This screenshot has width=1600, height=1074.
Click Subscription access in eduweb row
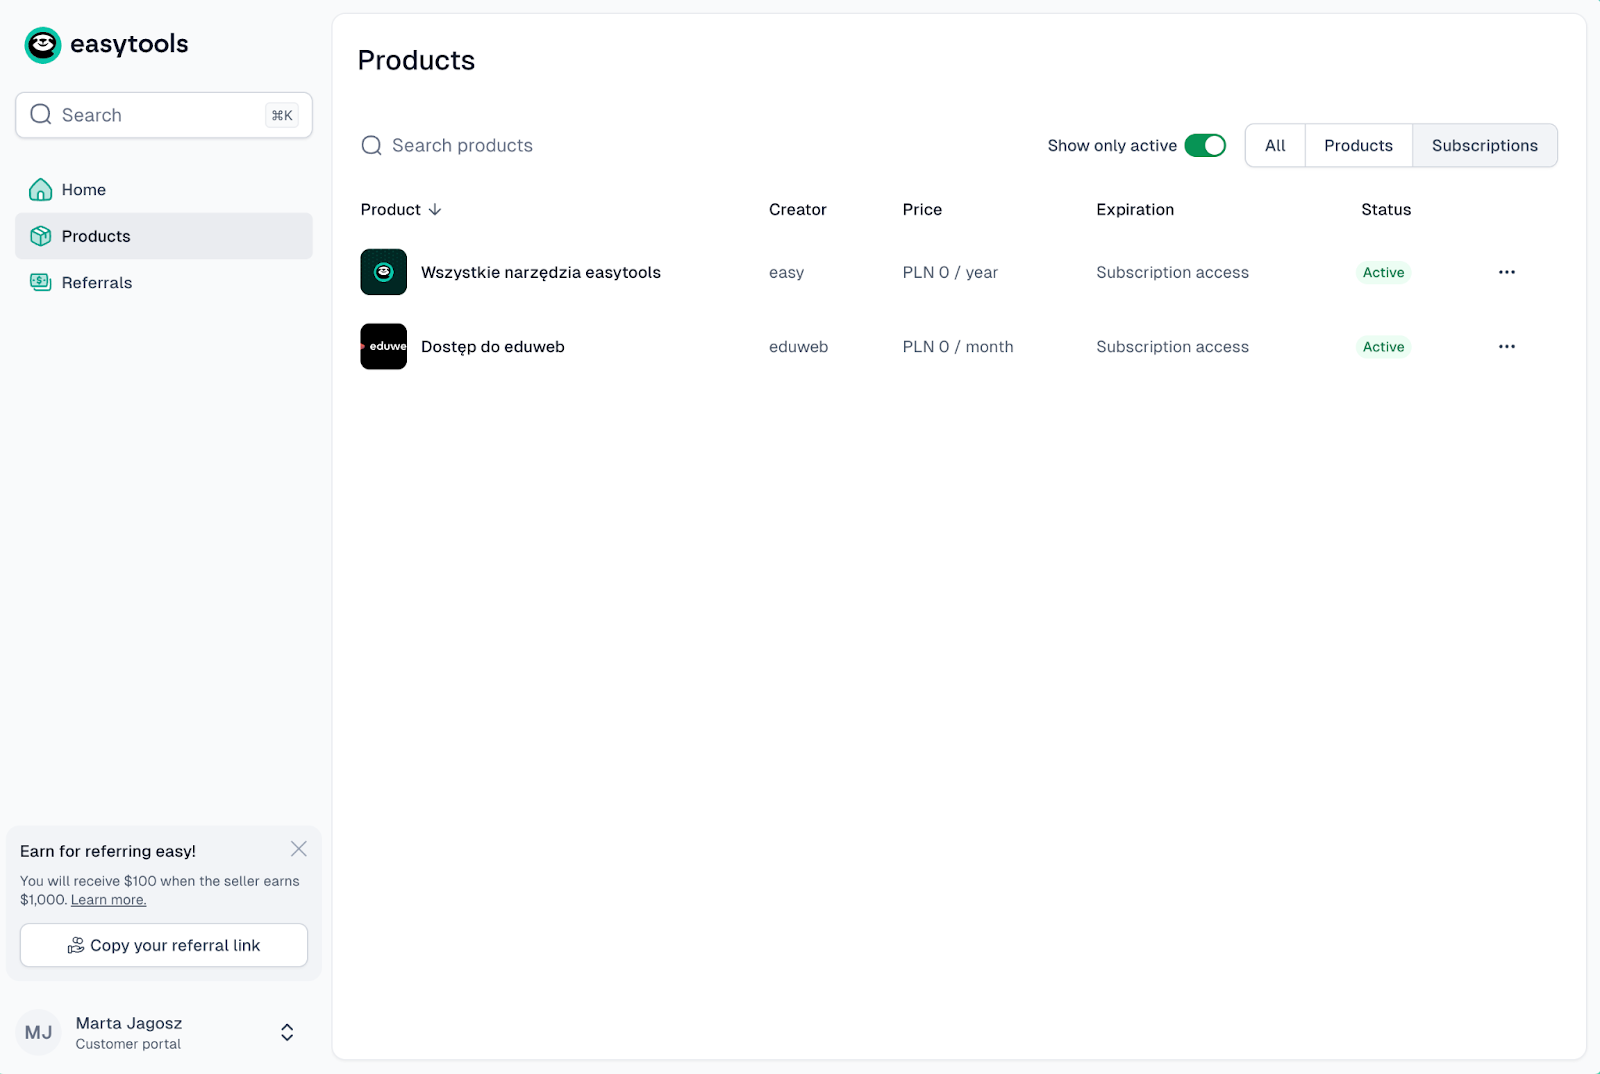coord(1172,347)
